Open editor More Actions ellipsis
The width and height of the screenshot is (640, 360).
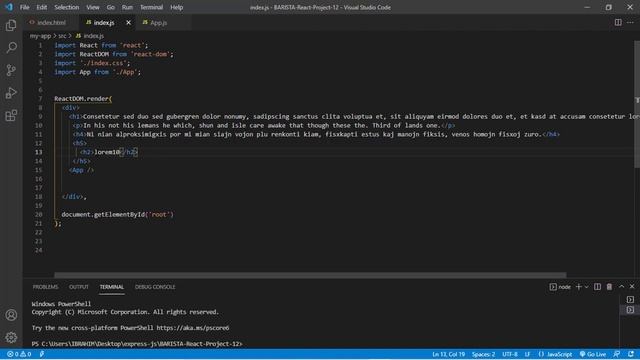click(x=630, y=22)
